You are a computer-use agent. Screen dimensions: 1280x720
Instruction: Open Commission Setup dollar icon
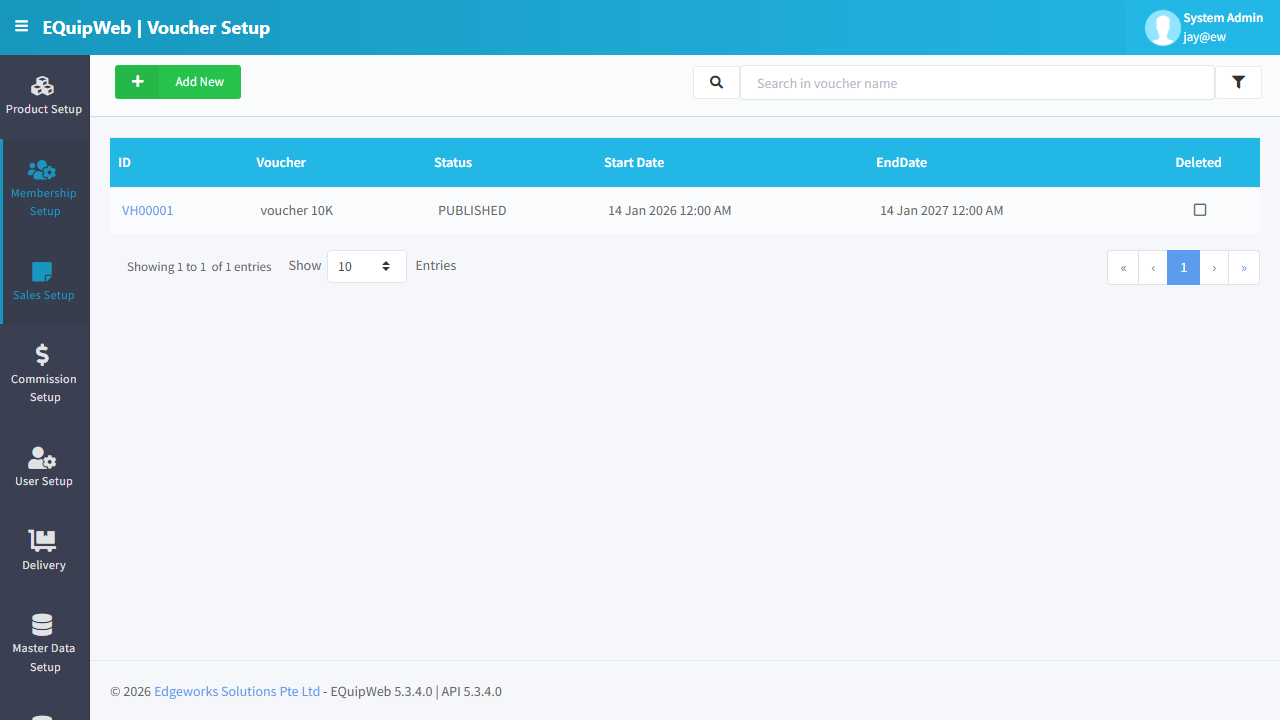tap(42, 354)
